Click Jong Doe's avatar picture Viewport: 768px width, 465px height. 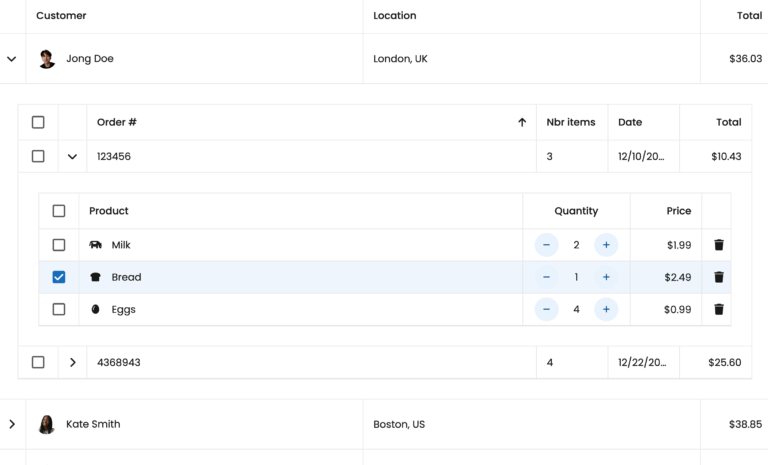[x=47, y=59]
